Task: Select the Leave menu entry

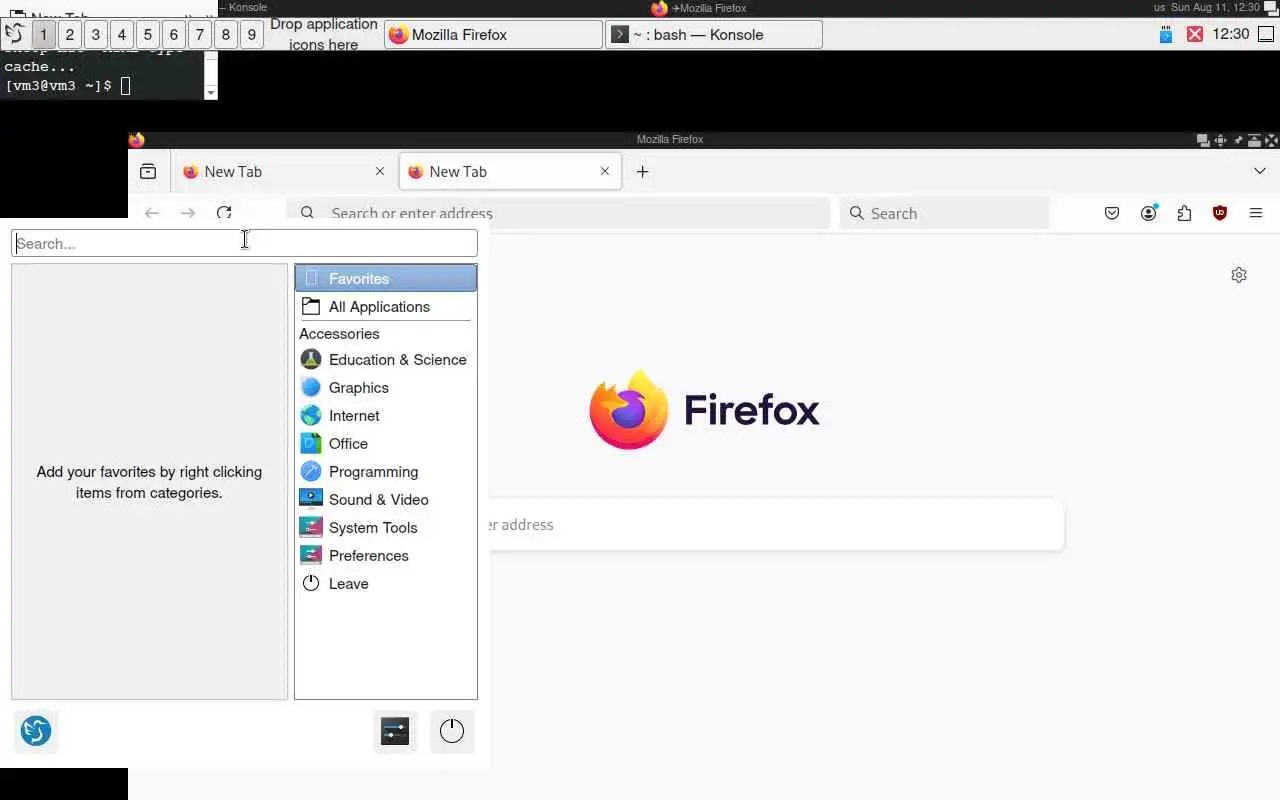Action: [x=386, y=584]
